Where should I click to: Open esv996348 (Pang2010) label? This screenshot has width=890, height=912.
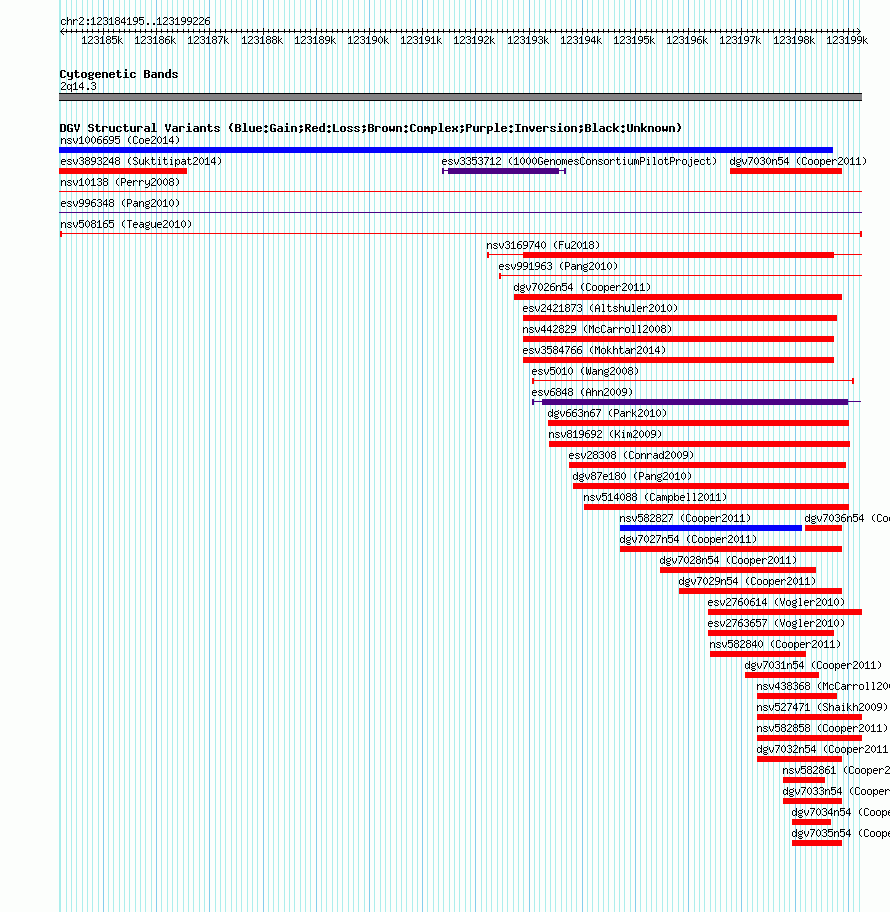(x=120, y=203)
